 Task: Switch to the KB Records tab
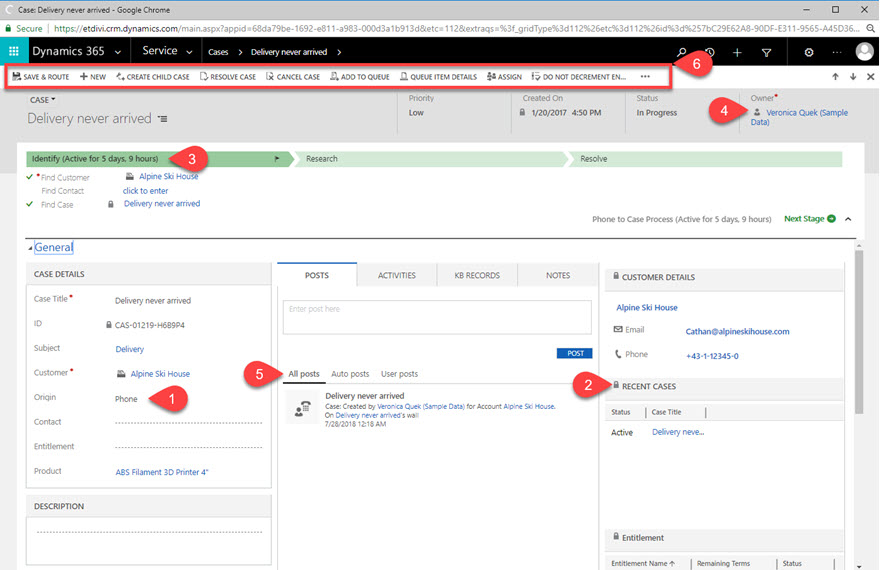point(477,275)
